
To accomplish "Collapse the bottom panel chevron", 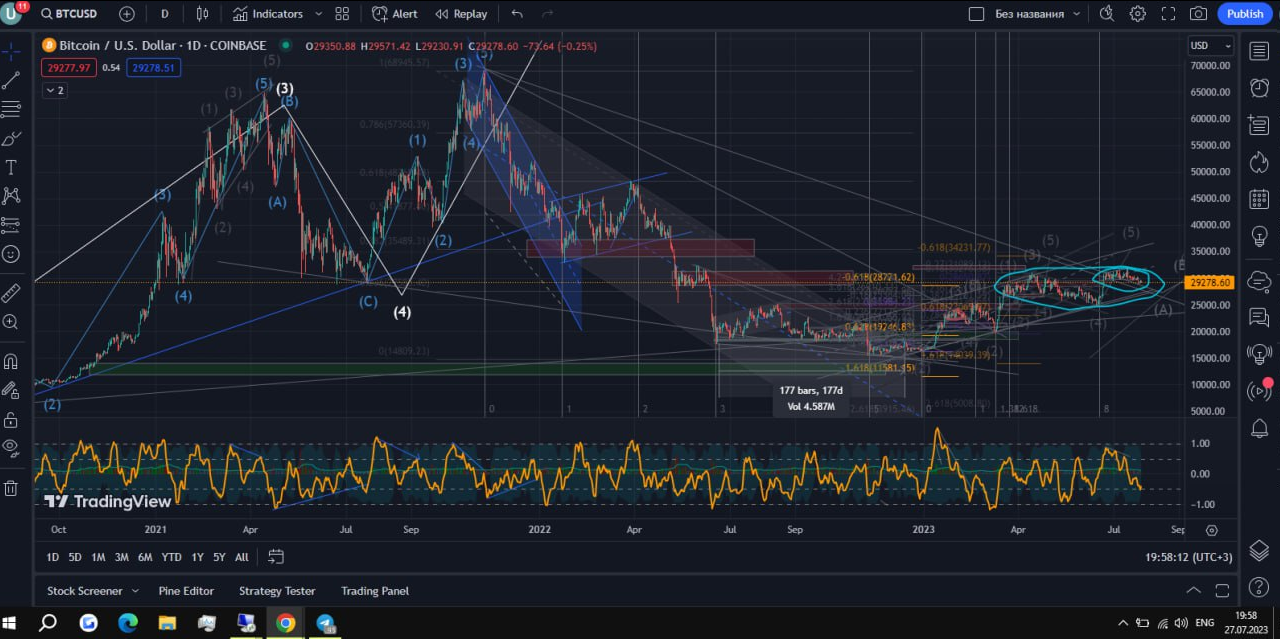I will click(1192, 591).
